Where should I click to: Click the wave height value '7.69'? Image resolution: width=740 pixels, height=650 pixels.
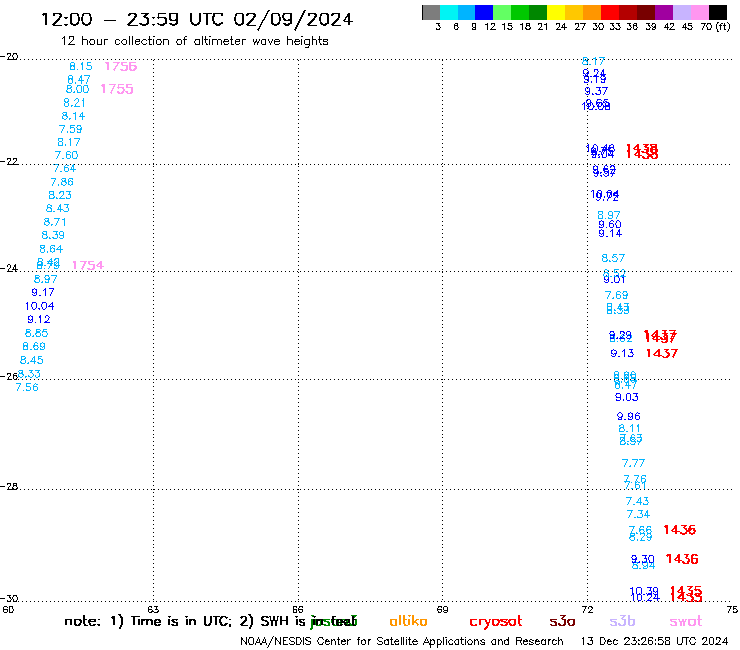[616, 295]
